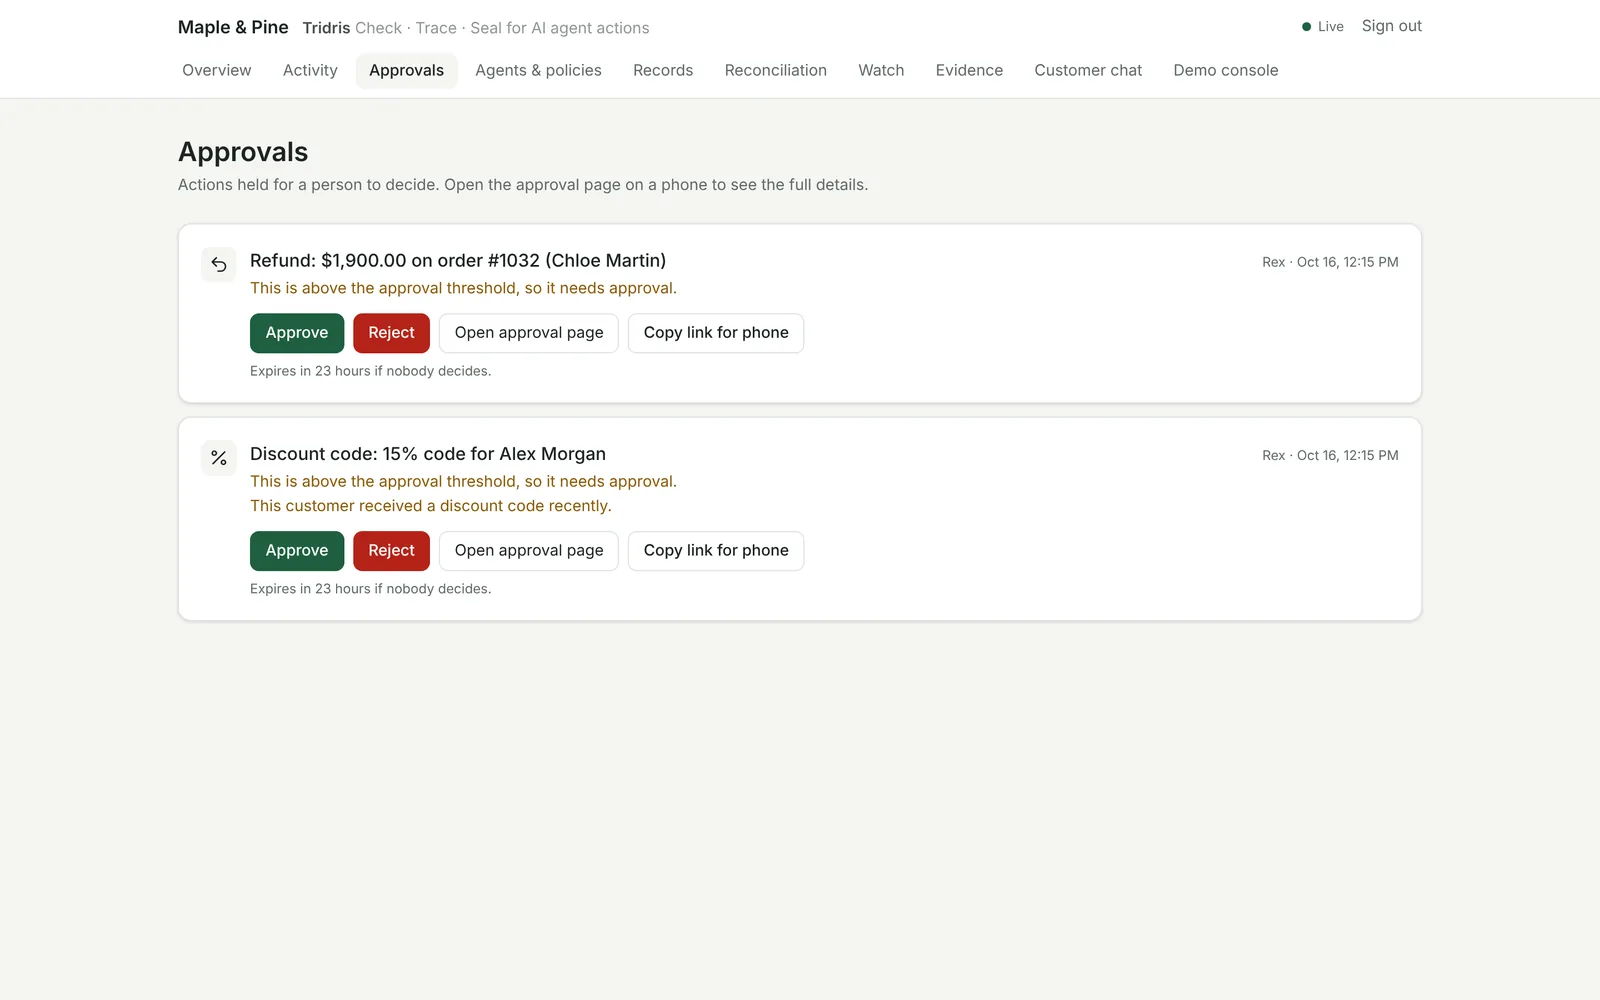1600x1000 pixels.
Task: Click the 'Actions held for a person to decide' description
Action: pyautogui.click(x=523, y=185)
